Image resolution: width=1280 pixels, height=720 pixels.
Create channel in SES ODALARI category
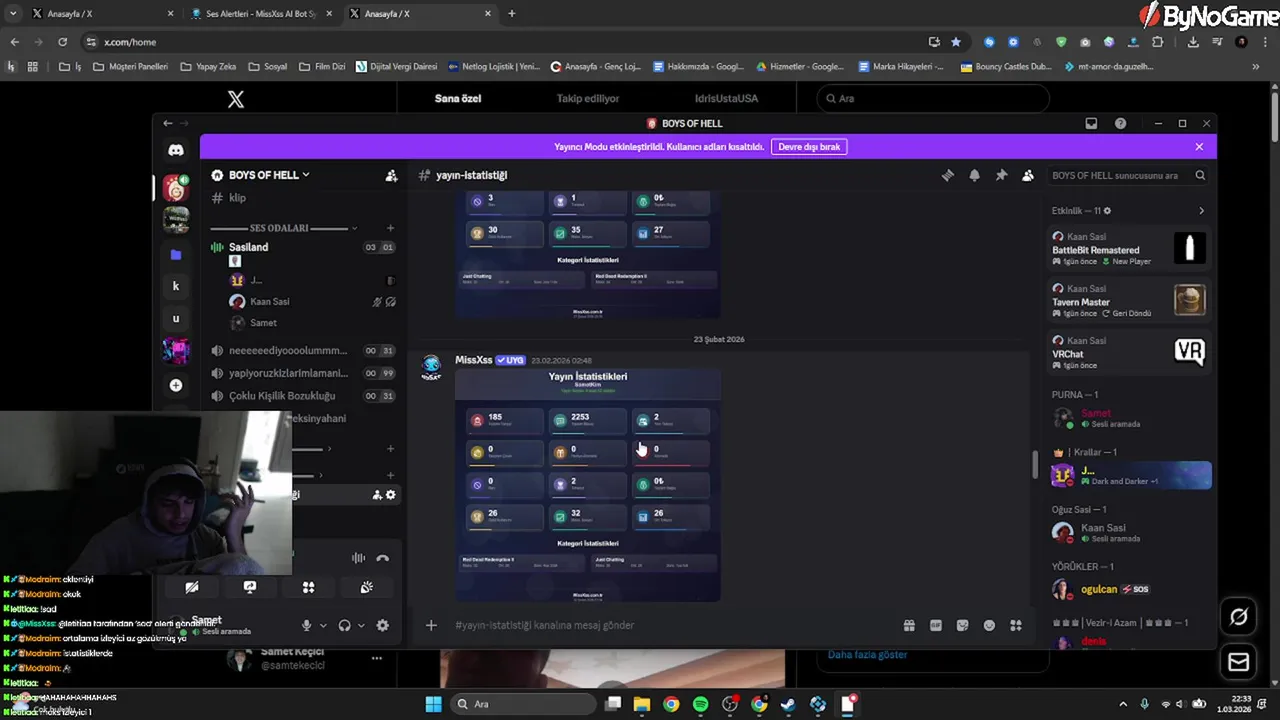(390, 228)
